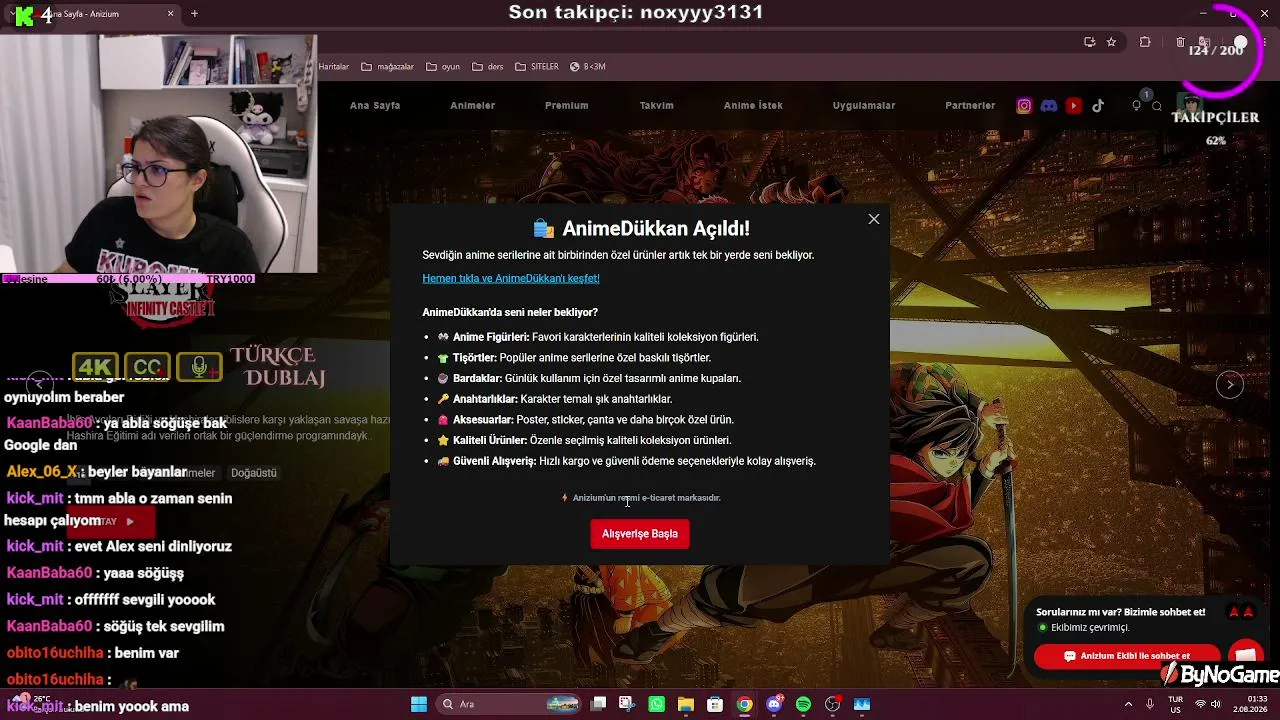This screenshot has height=720, width=1280.
Task: Open the Haritalar bookmark
Action: [333, 67]
